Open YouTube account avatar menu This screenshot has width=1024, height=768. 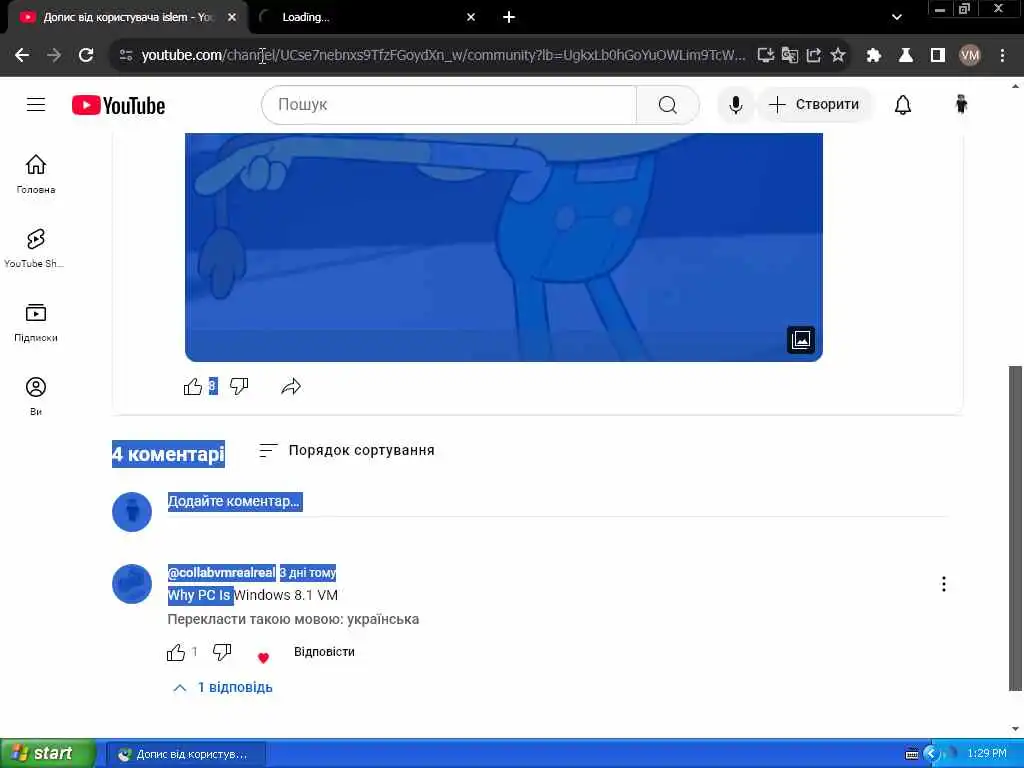961,104
